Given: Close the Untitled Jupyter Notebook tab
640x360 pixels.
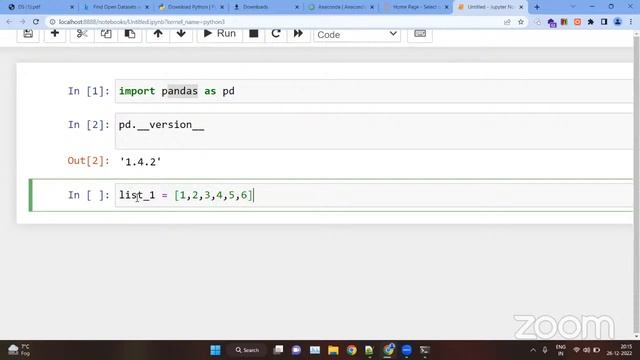Looking at the screenshot, I should [521, 7].
